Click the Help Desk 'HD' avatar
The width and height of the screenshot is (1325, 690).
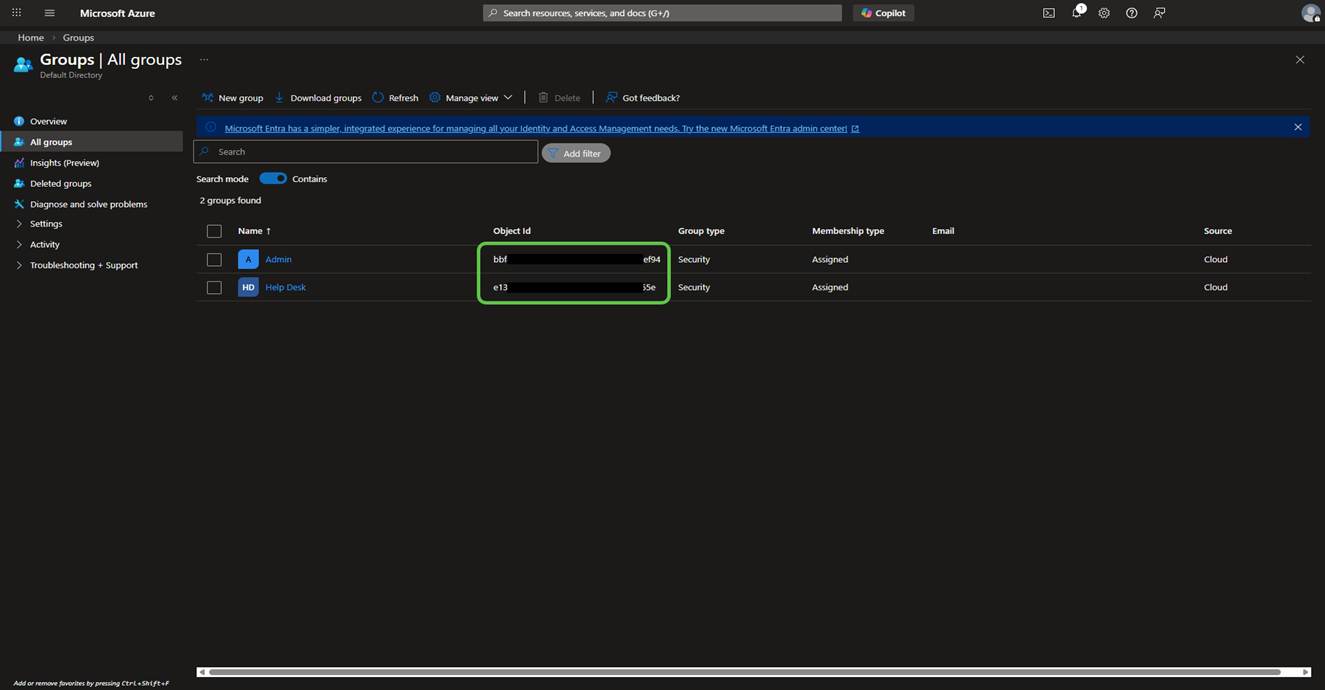pyautogui.click(x=248, y=287)
